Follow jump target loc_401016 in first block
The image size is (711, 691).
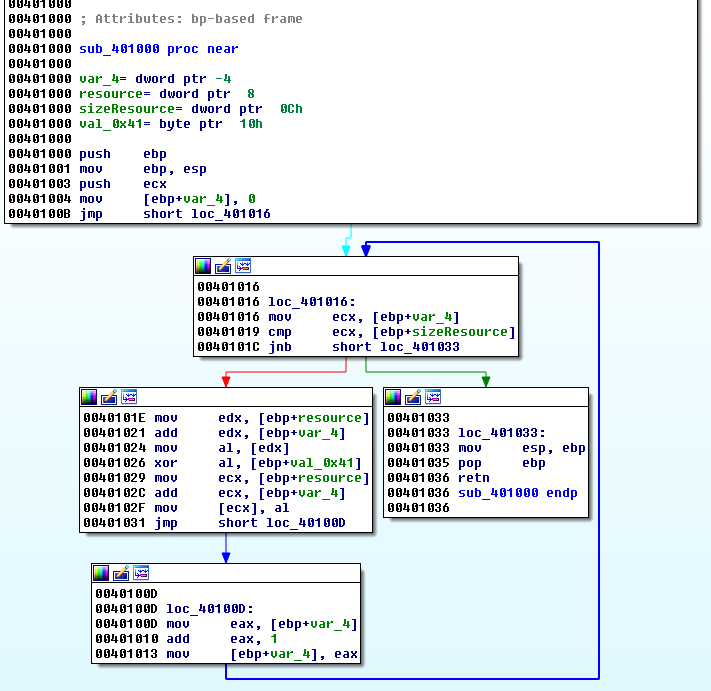230,214
